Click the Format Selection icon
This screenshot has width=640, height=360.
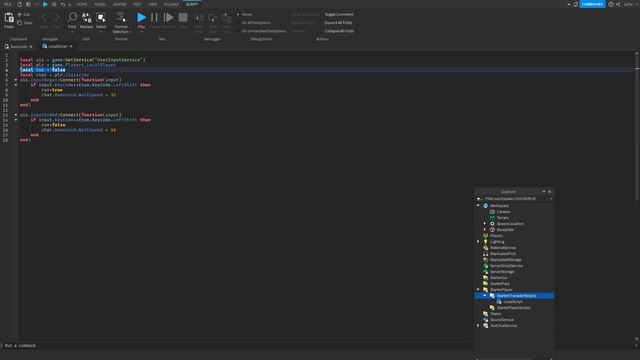point(121,17)
